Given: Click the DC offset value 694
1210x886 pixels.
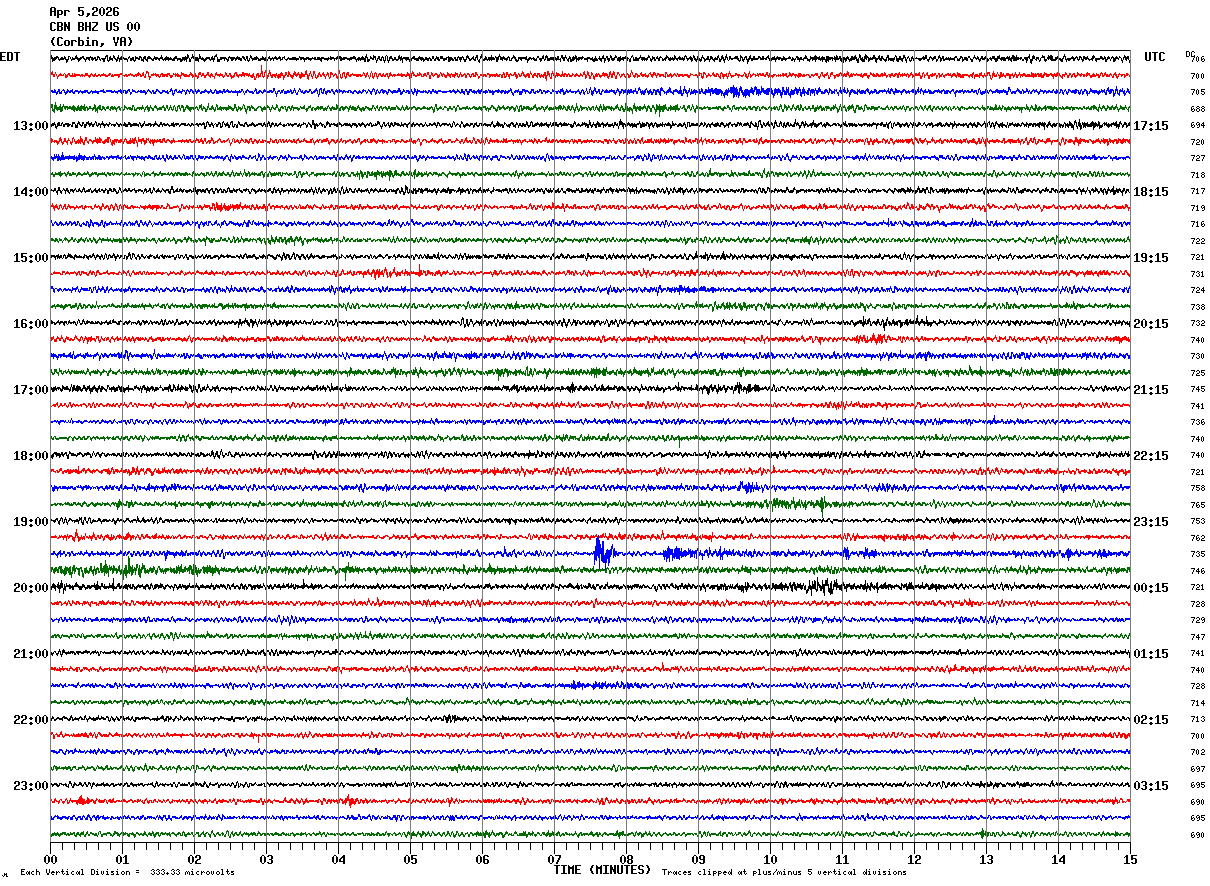Looking at the screenshot, I should pyautogui.click(x=1197, y=126).
